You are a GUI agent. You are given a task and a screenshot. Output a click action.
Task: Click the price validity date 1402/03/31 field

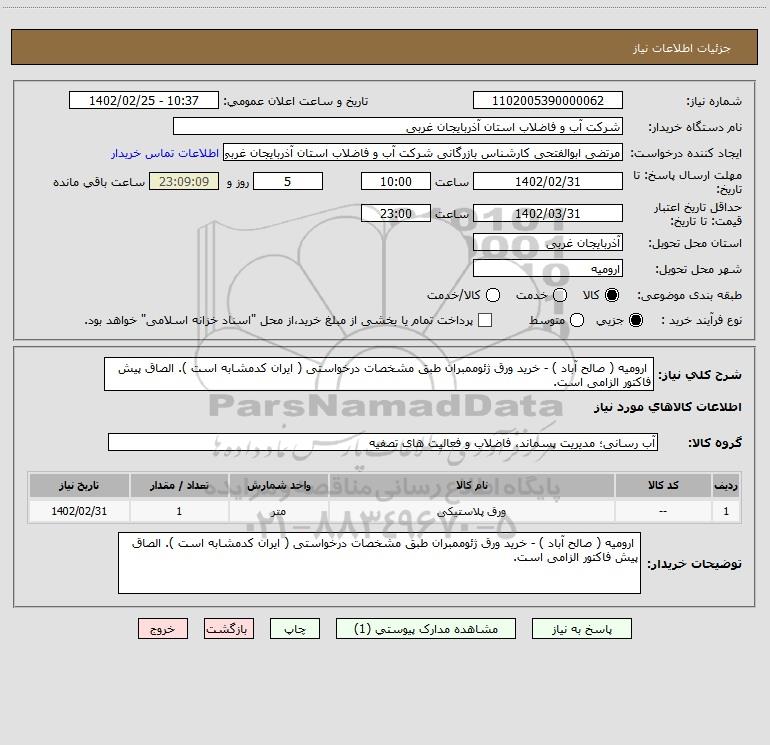(548, 213)
